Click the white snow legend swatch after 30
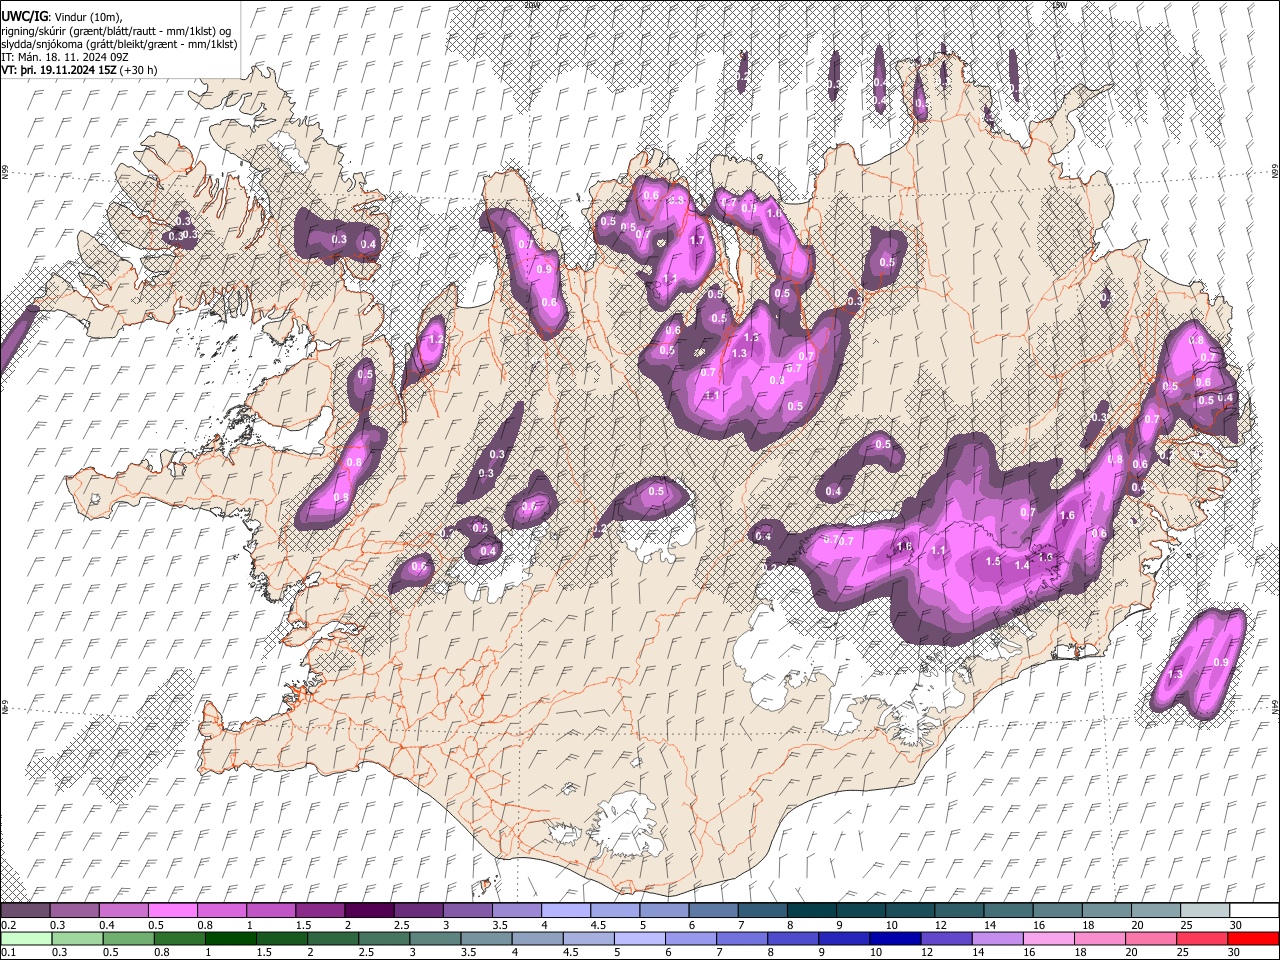 (x=1253, y=910)
